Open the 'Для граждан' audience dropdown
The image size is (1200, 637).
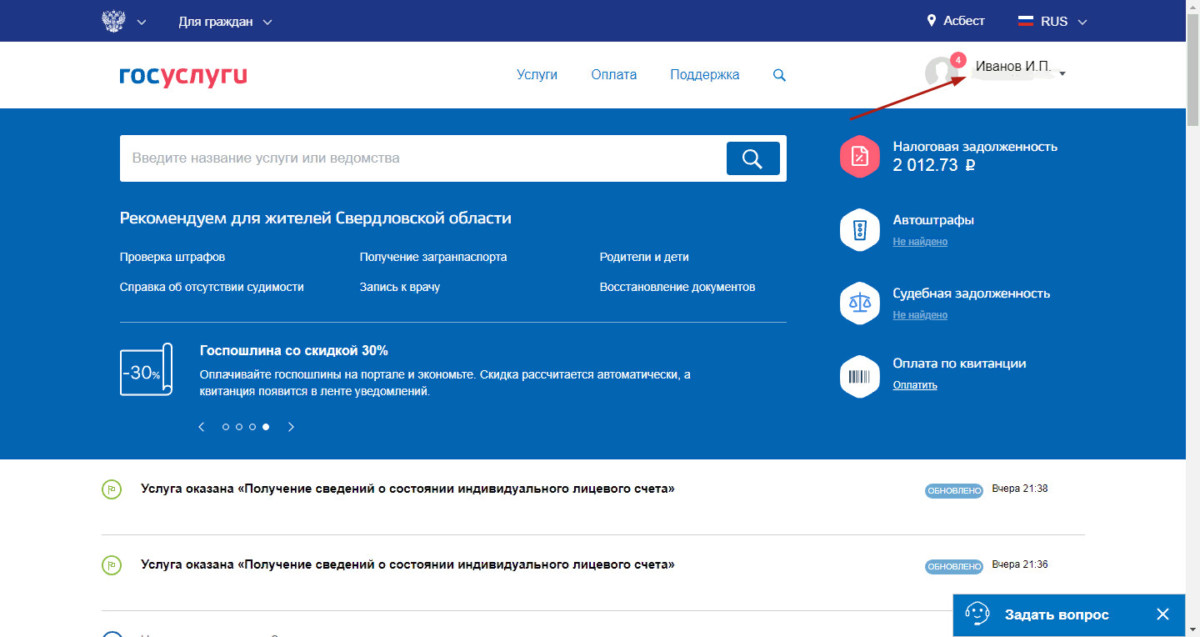point(225,21)
